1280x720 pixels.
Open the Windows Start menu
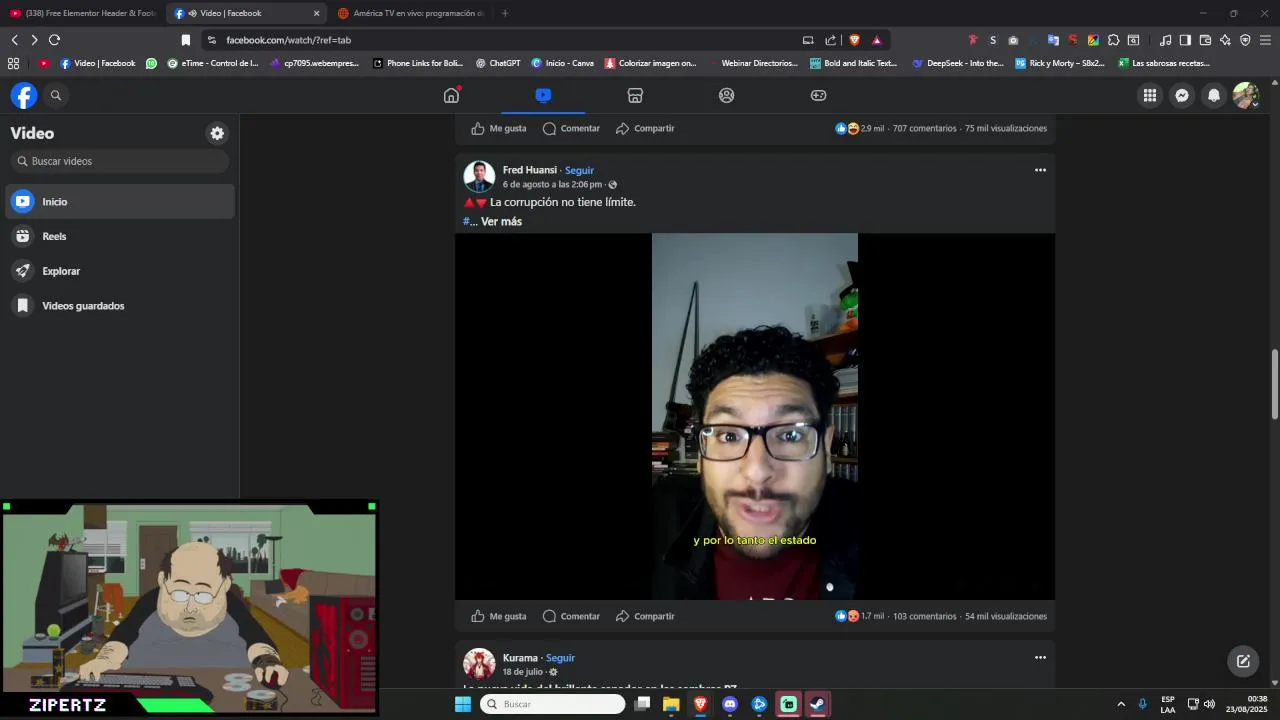(463, 704)
